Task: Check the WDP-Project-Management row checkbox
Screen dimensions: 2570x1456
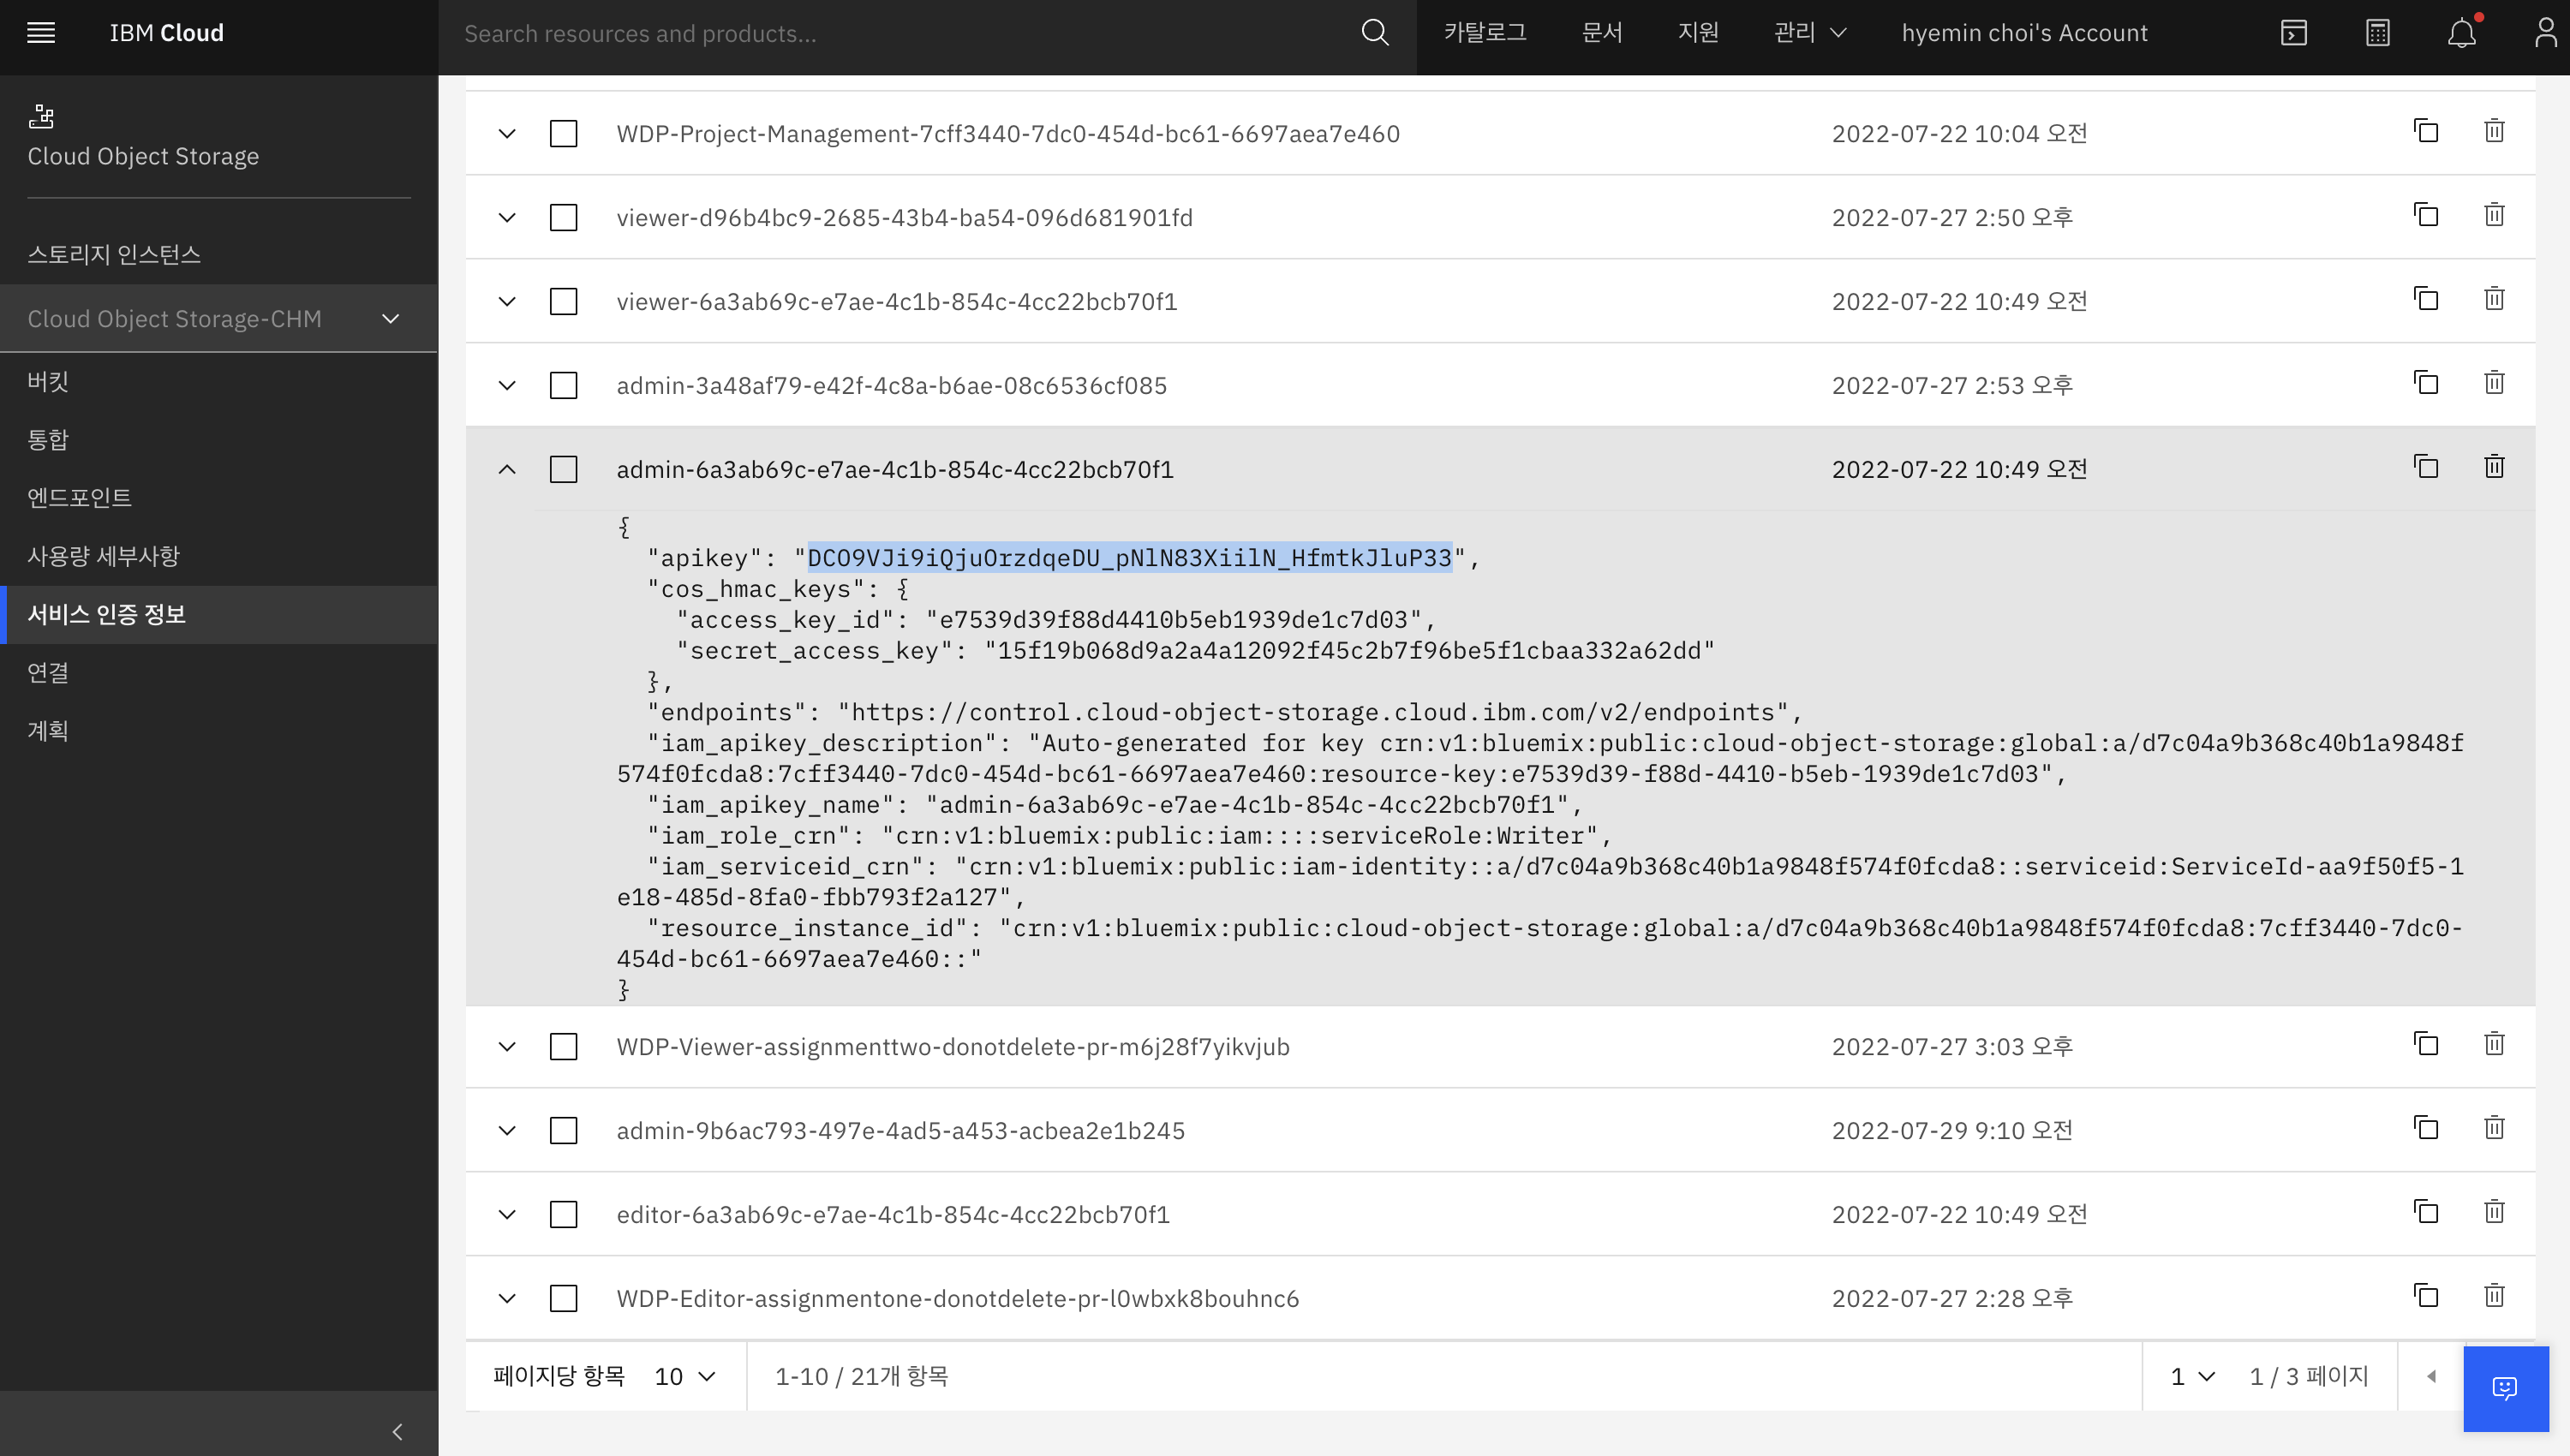Action: pos(564,134)
